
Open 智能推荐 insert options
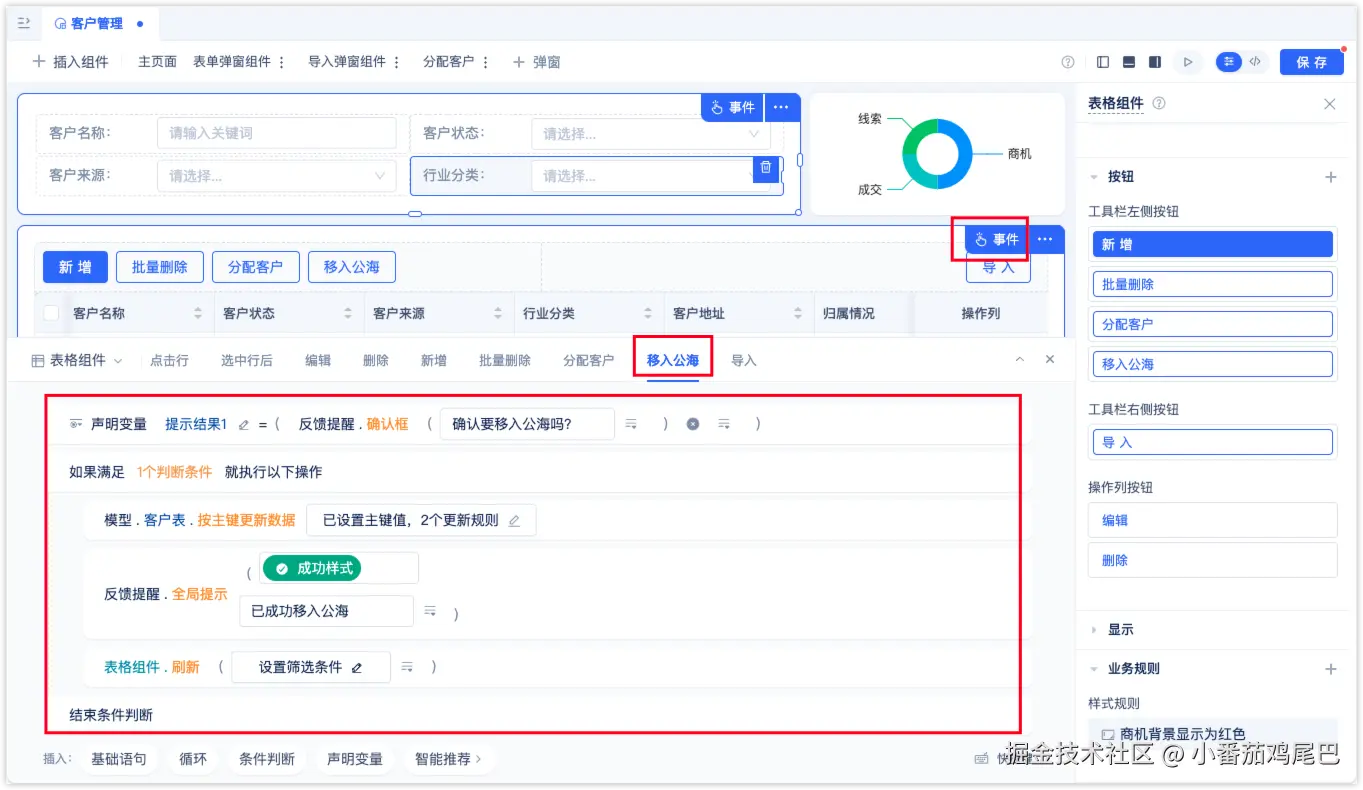pyautogui.click(x=448, y=759)
